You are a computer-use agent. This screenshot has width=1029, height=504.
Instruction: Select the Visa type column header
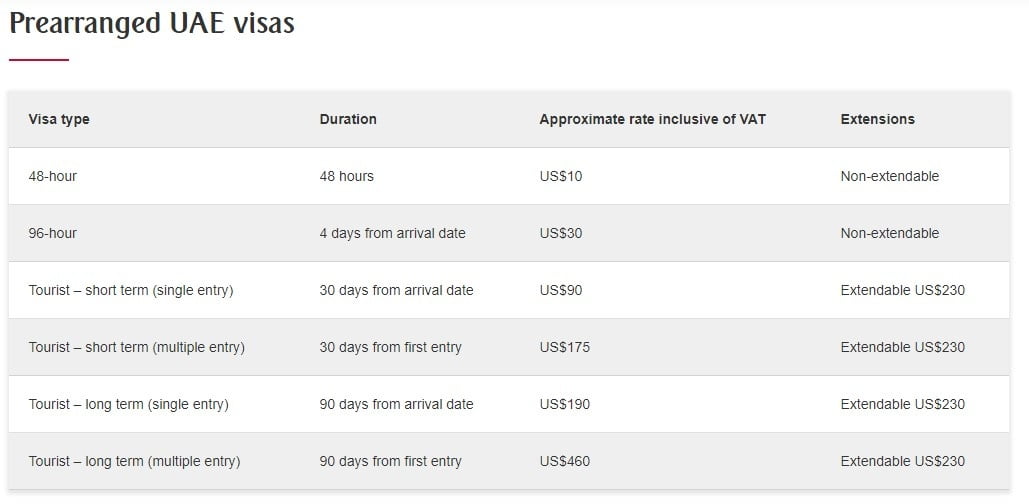(59, 119)
